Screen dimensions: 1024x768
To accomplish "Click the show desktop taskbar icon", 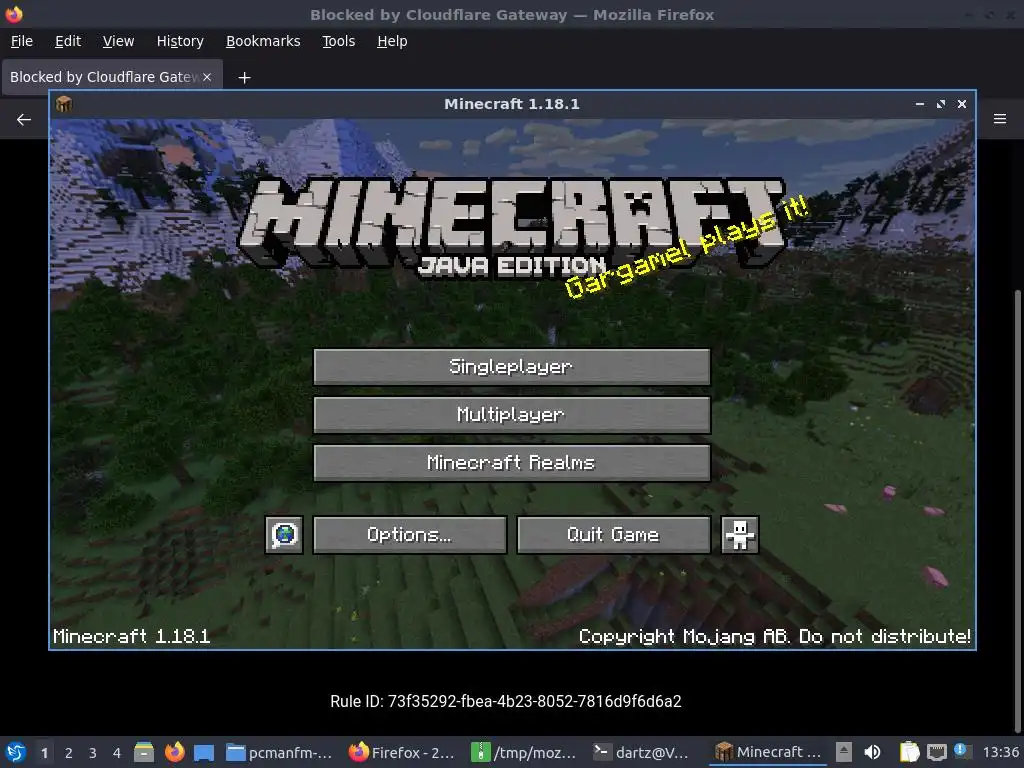I will [x=204, y=752].
